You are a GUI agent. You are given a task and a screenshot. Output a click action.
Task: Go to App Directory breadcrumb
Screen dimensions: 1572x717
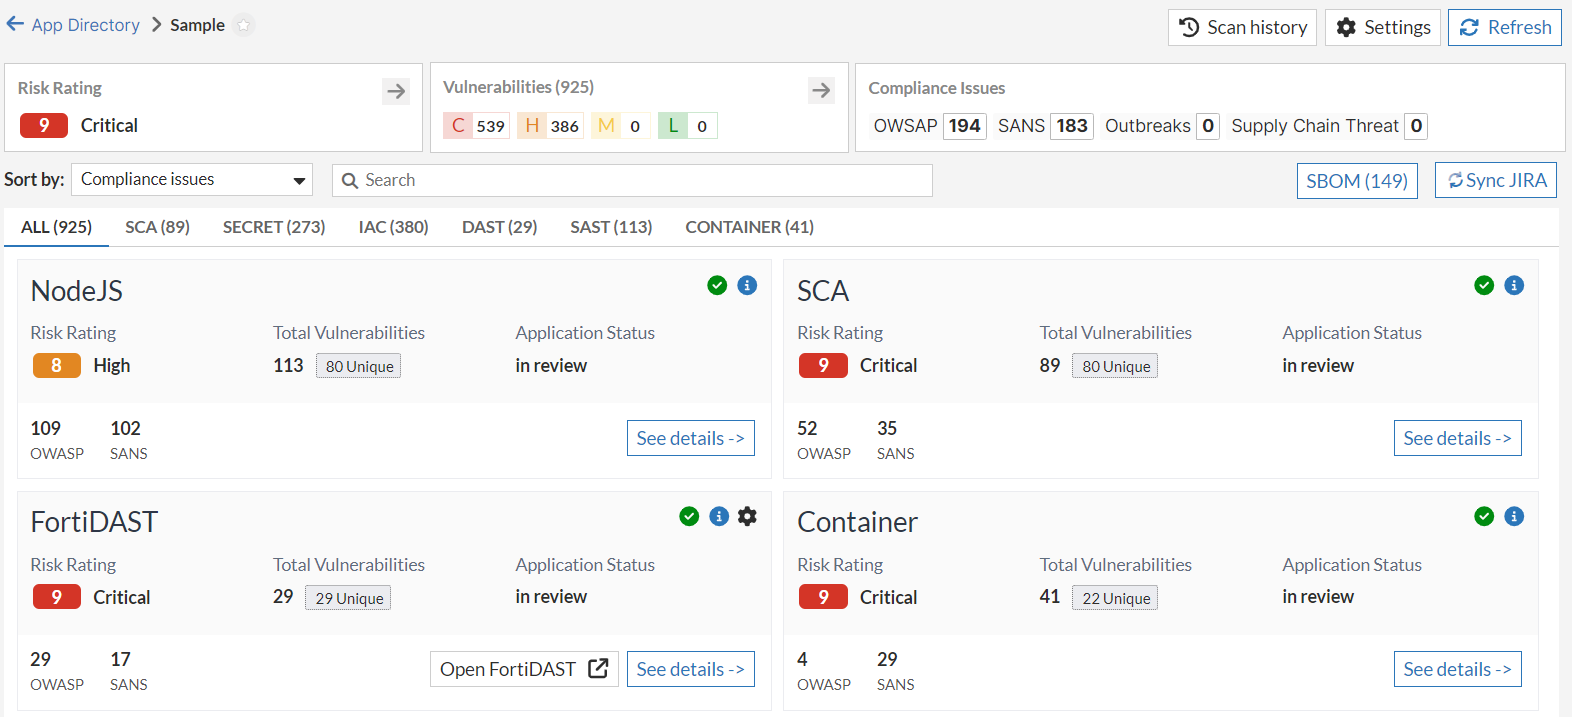[x=86, y=25]
